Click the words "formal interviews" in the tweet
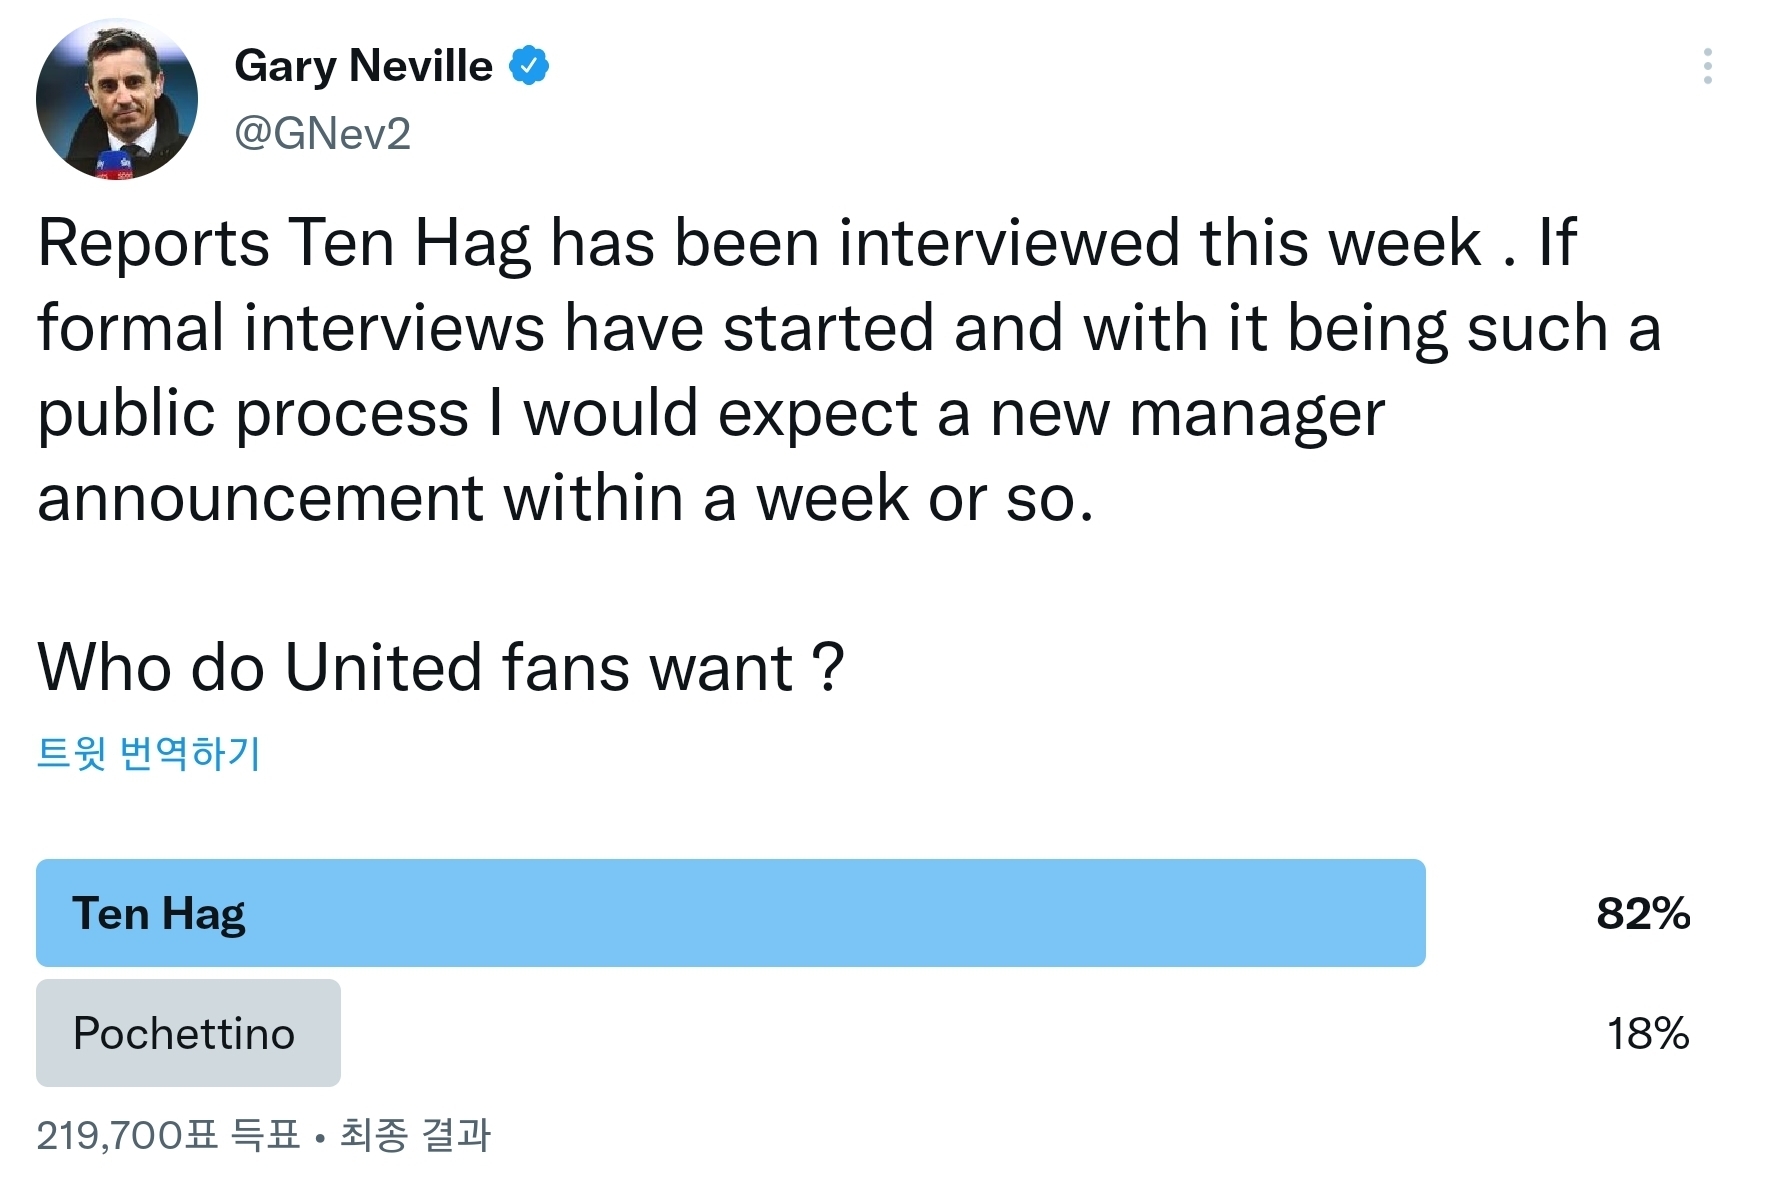1767x1186 pixels. tap(290, 328)
